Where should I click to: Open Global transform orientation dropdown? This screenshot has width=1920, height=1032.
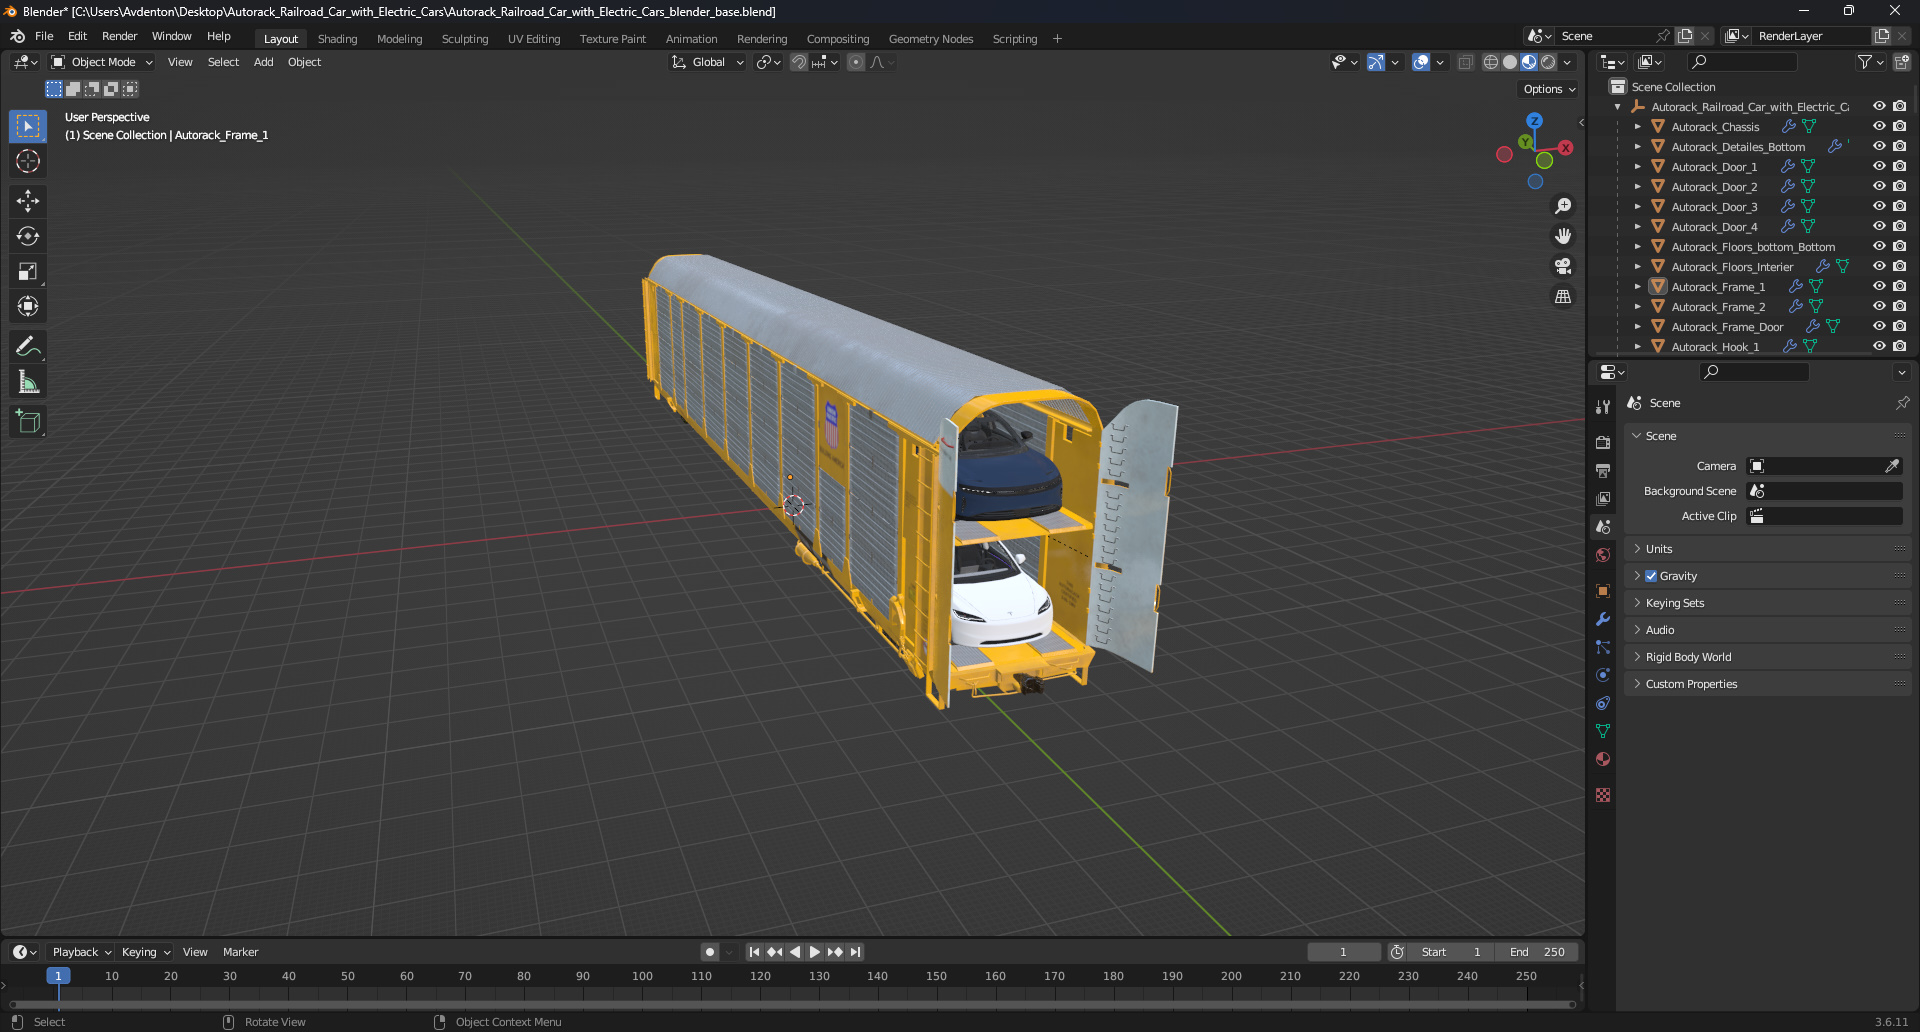708,62
